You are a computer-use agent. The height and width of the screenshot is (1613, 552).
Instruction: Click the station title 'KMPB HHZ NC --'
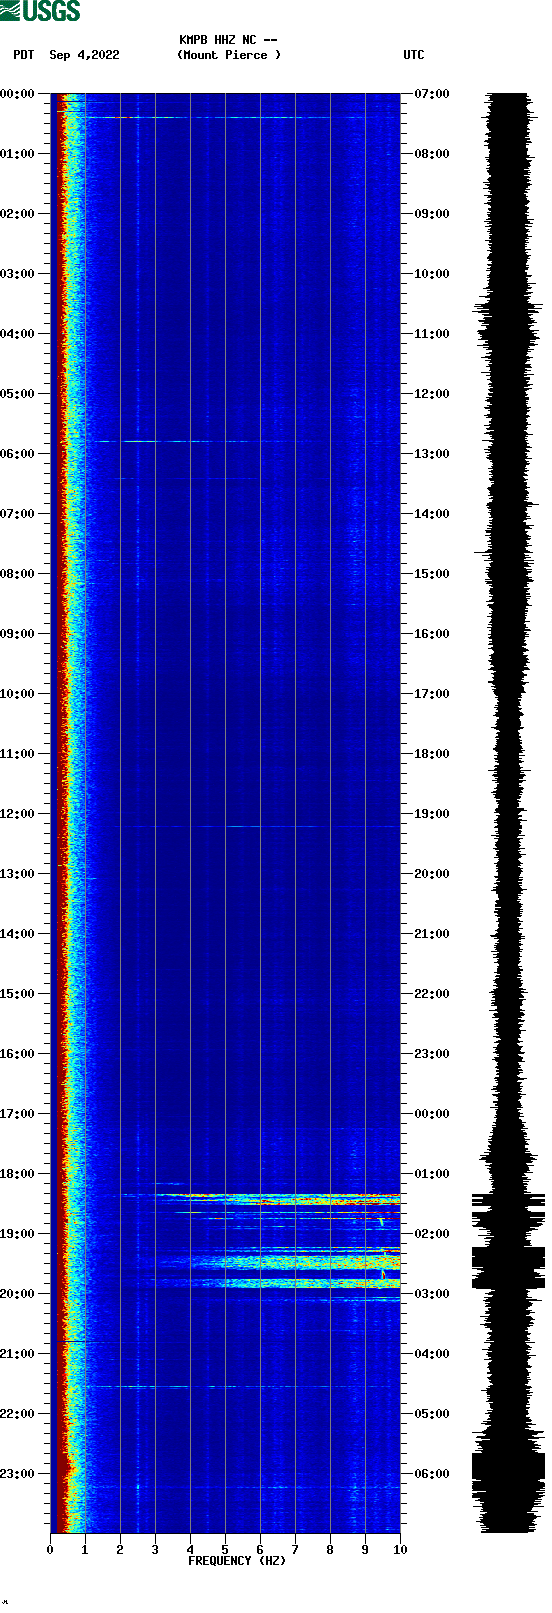228,40
